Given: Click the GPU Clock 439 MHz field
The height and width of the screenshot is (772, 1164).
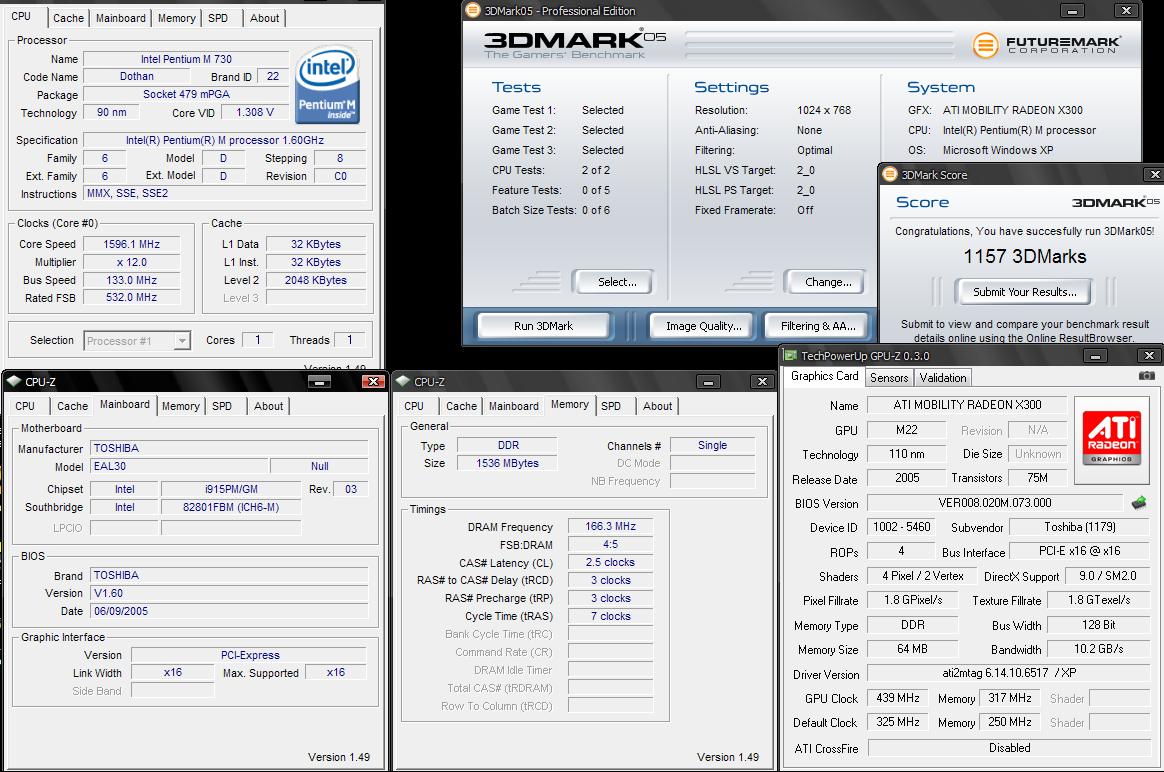Looking at the screenshot, I should [x=897, y=698].
